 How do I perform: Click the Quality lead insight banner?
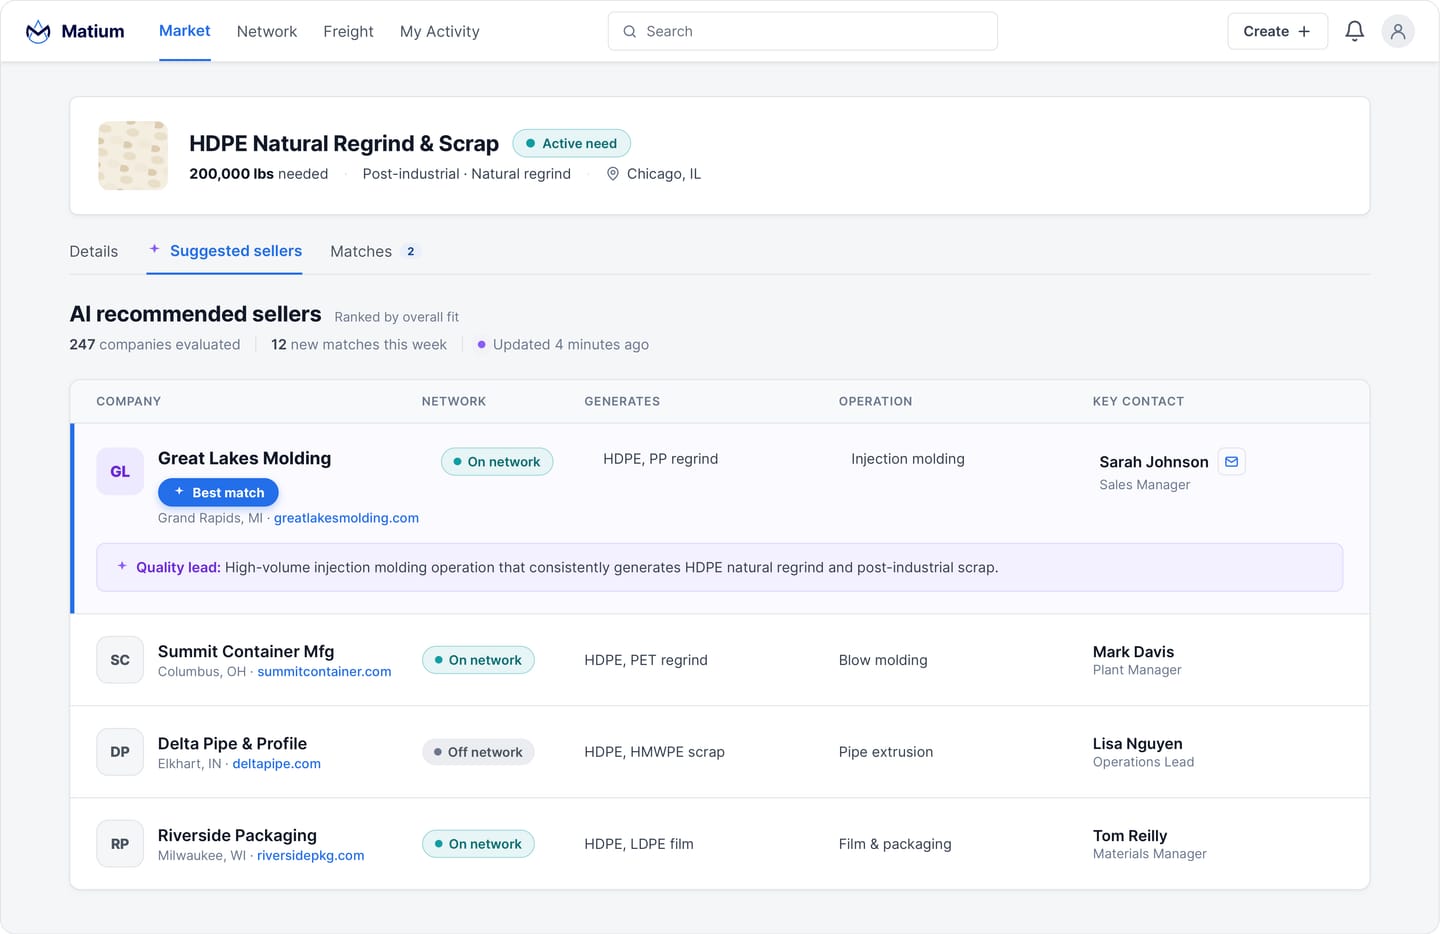[x=720, y=567]
